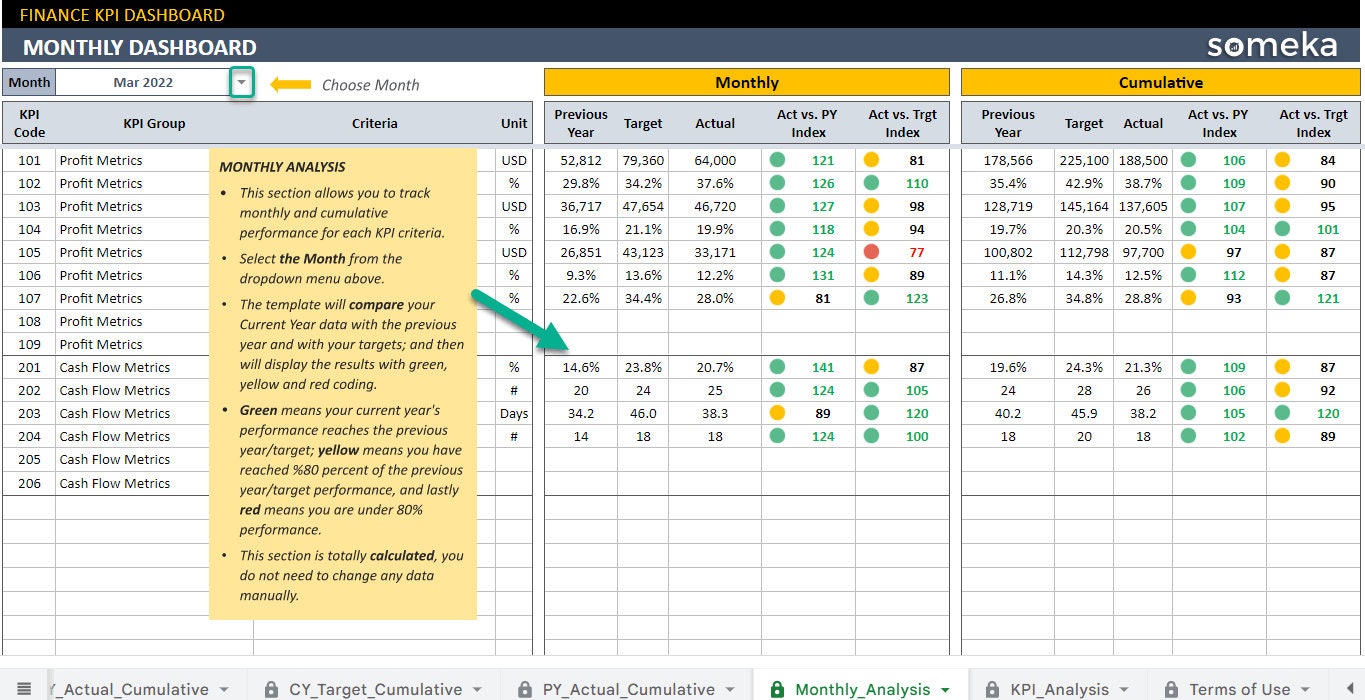Select the yellow Cumulative section header
This screenshot has height=700, width=1365.
[1161, 82]
